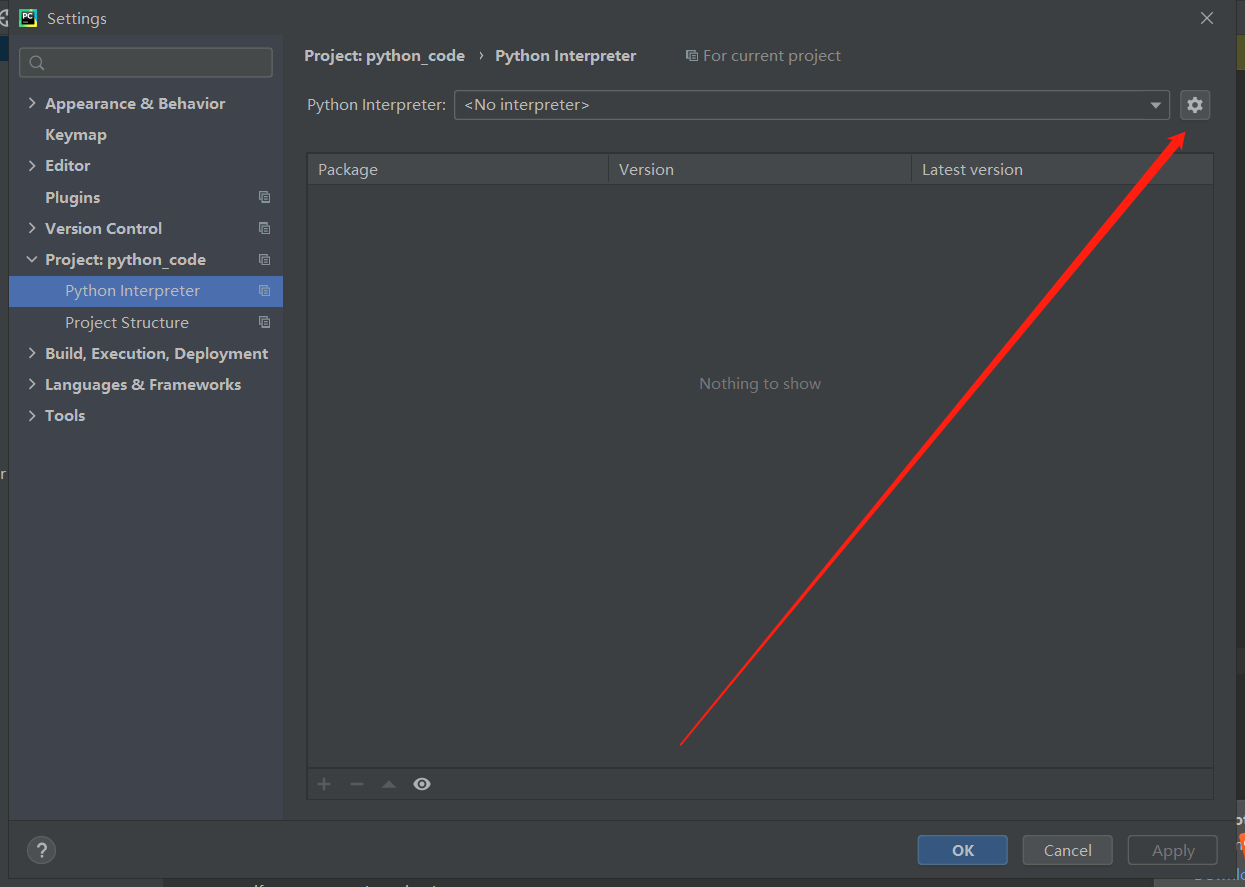Click the Apply button
Image resolution: width=1245 pixels, height=887 pixels.
[x=1173, y=850]
